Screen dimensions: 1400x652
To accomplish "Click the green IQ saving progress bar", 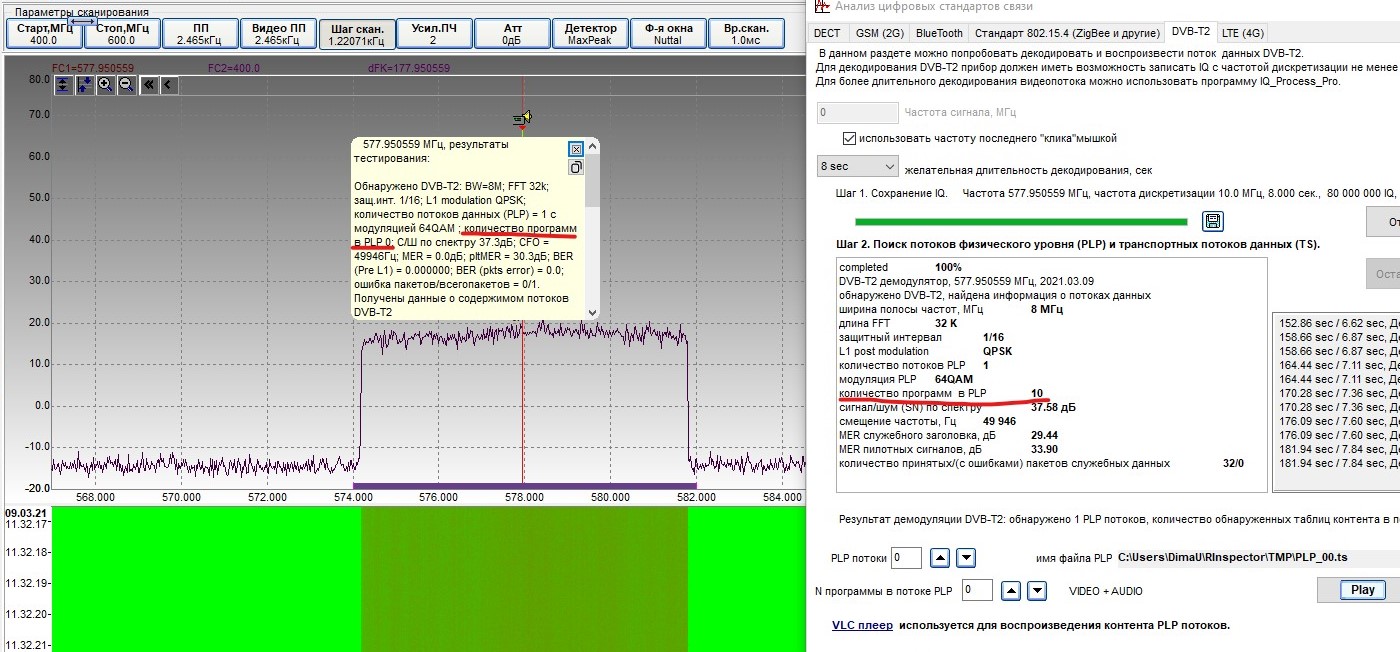I will tap(1021, 221).
